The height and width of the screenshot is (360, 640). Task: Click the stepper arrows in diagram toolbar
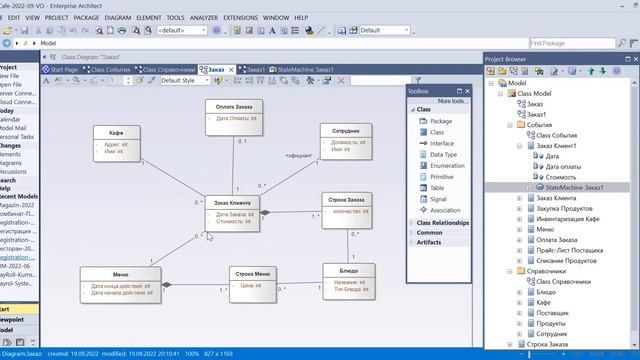(x=129, y=81)
